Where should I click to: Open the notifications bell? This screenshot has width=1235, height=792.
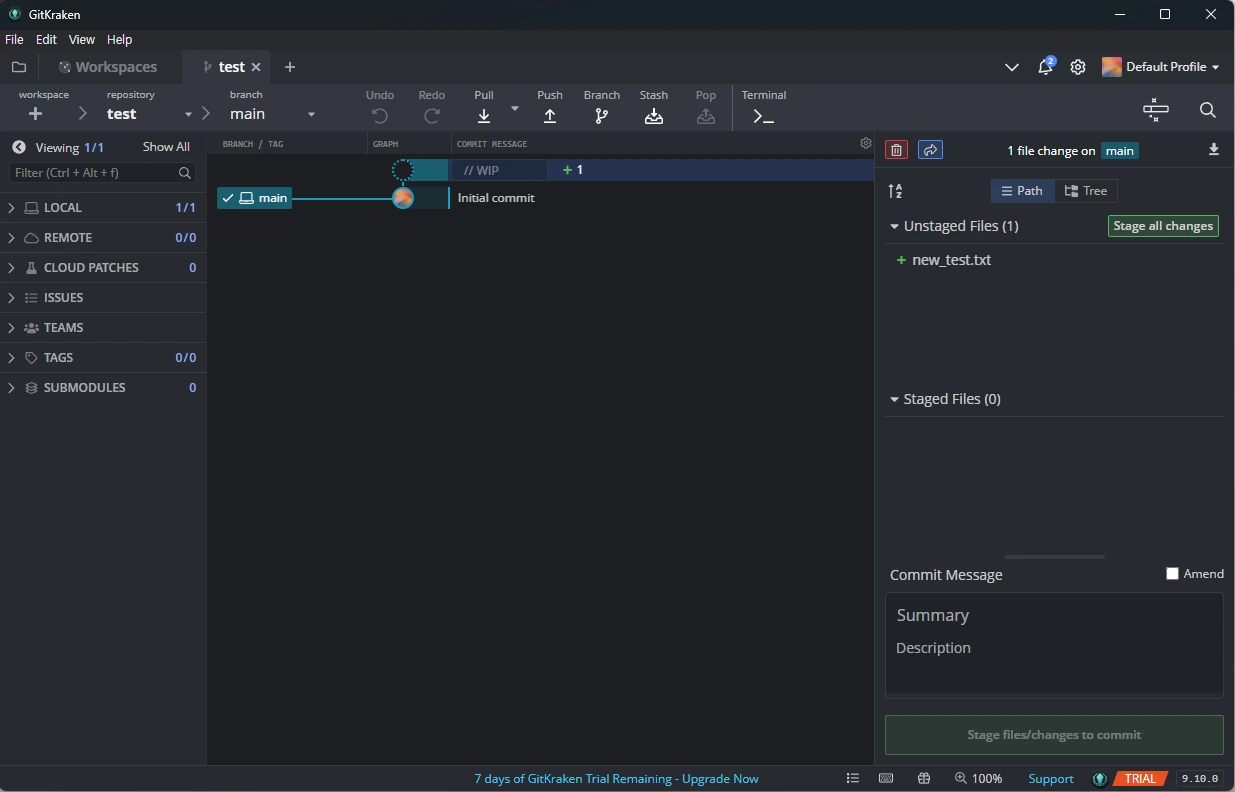[1045, 67]
